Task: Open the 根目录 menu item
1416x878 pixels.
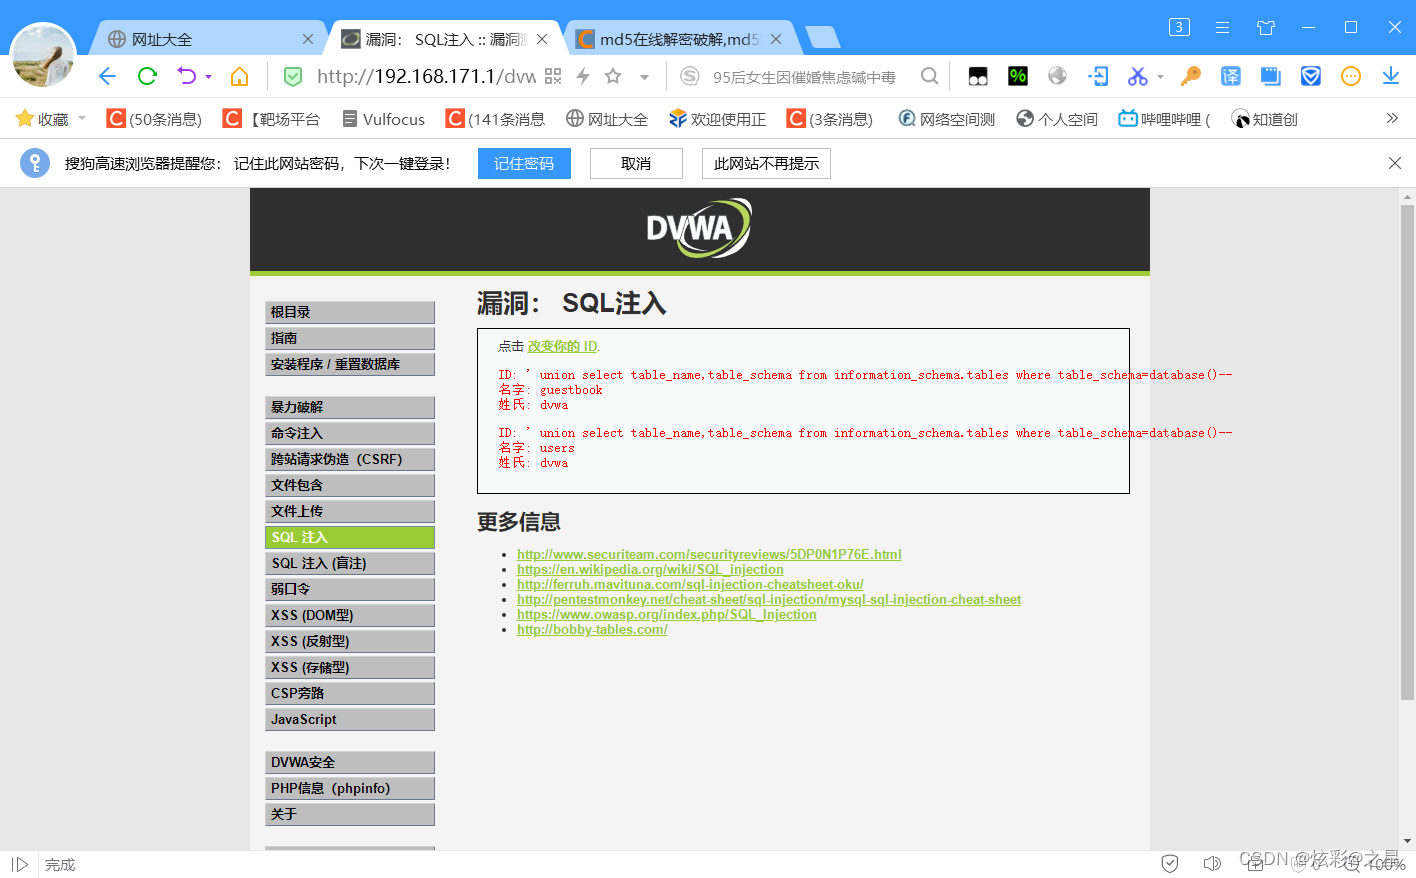Action: coord(350,312)
